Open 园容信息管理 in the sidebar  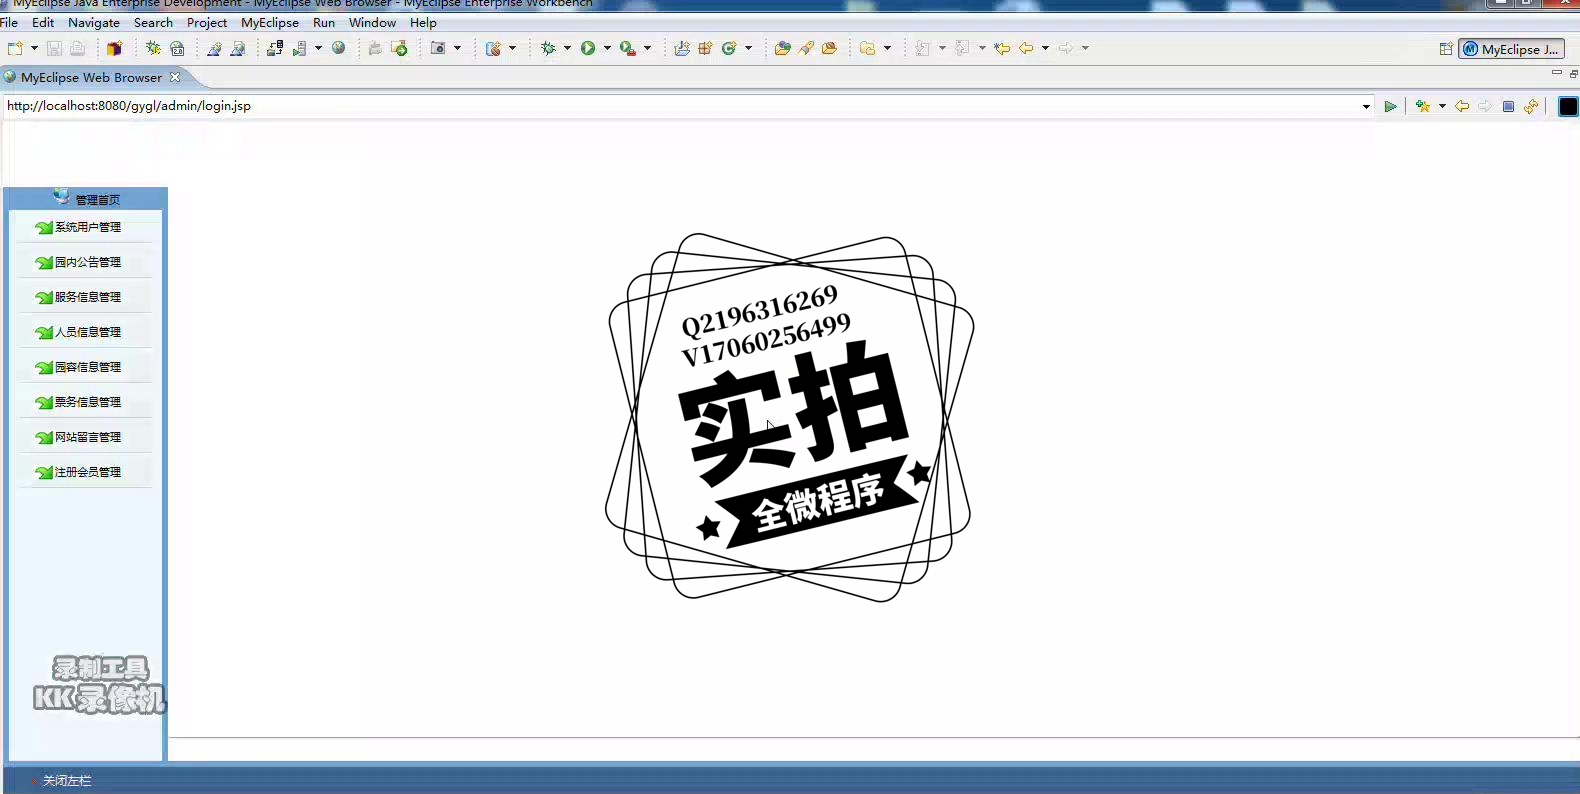(x=87, y=367)
